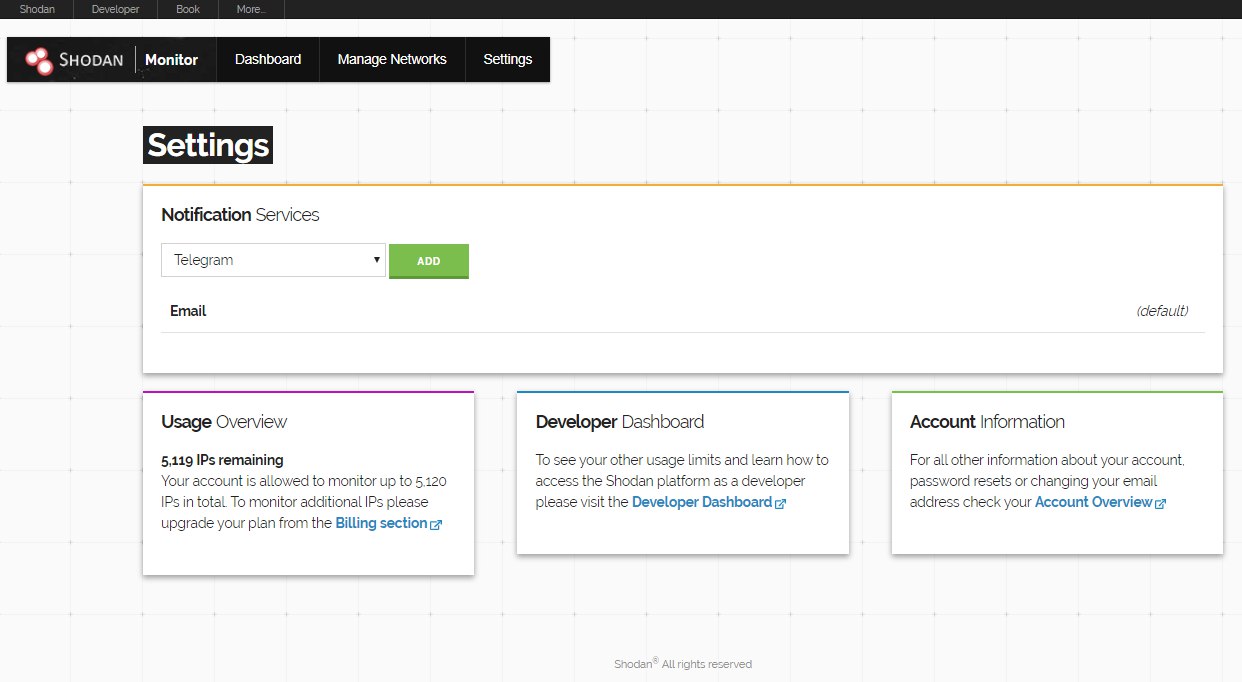
Task: Click the (default) label on Email row
Action: (x=1162, y=311)
